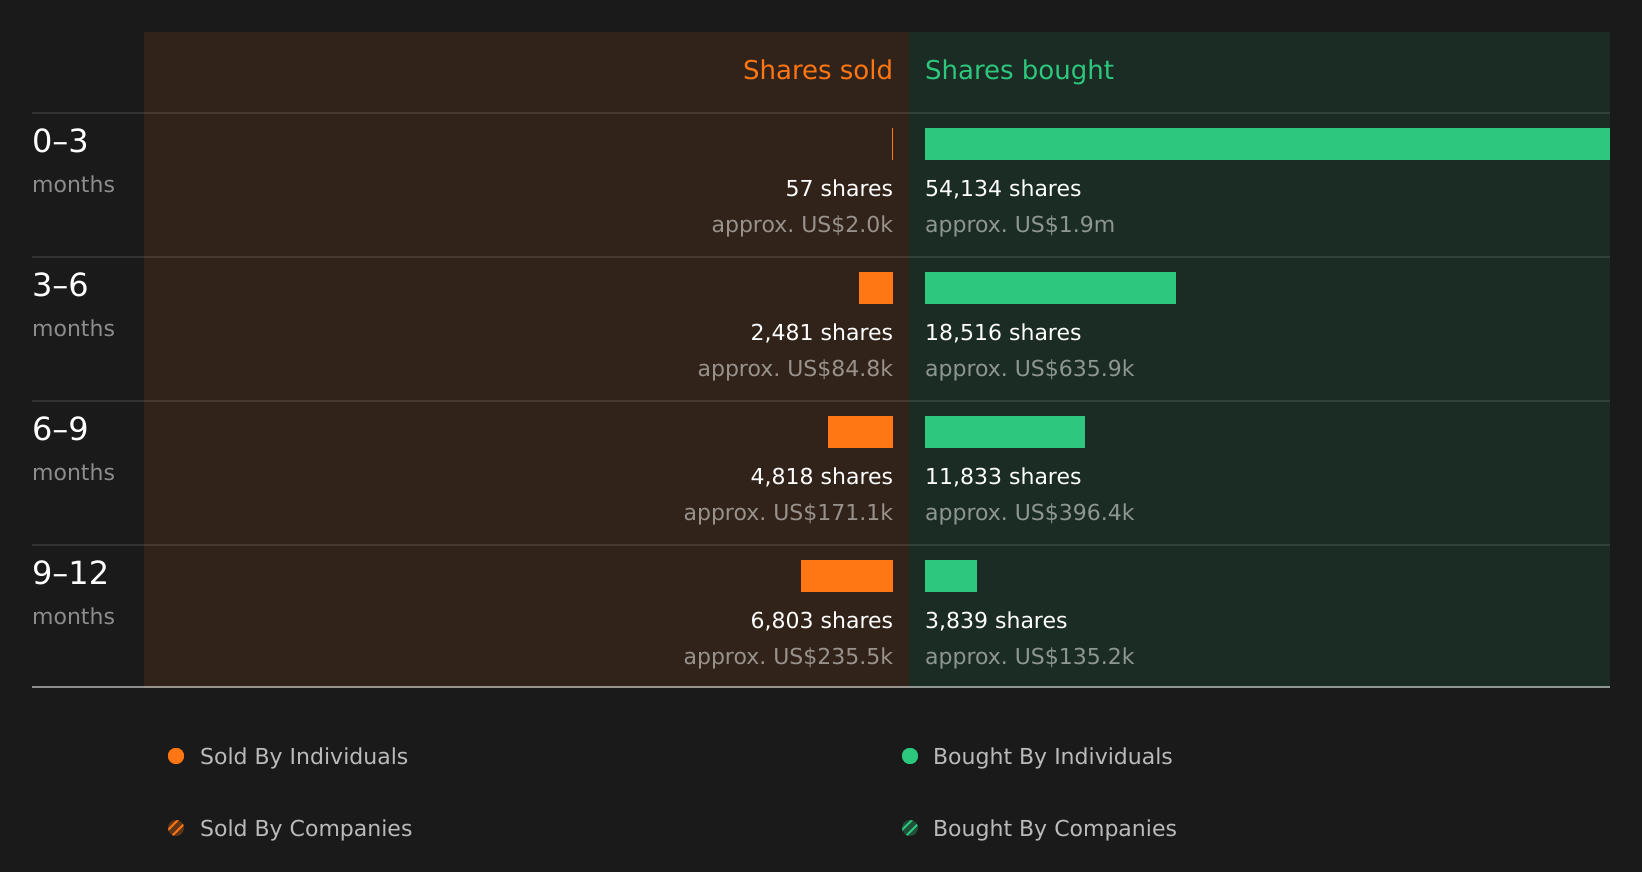
Task: Click the 6,803 shares value
Action: click(x=822, y=621)
